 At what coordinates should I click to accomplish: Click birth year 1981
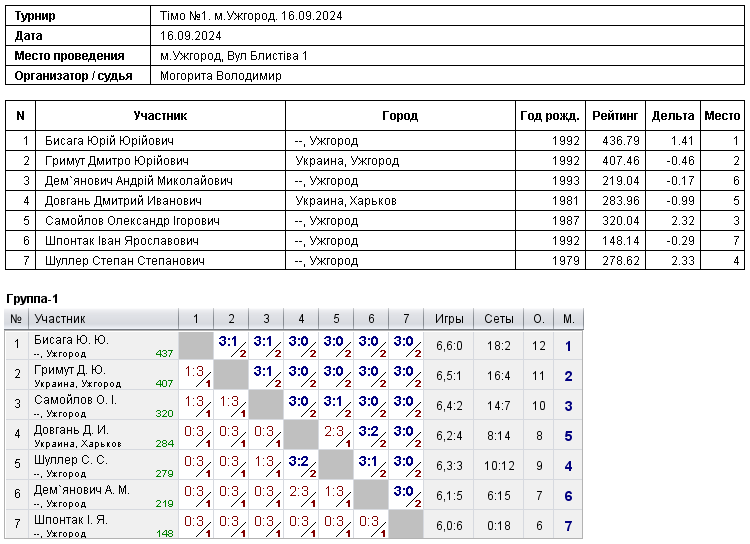tap(566, 201)
